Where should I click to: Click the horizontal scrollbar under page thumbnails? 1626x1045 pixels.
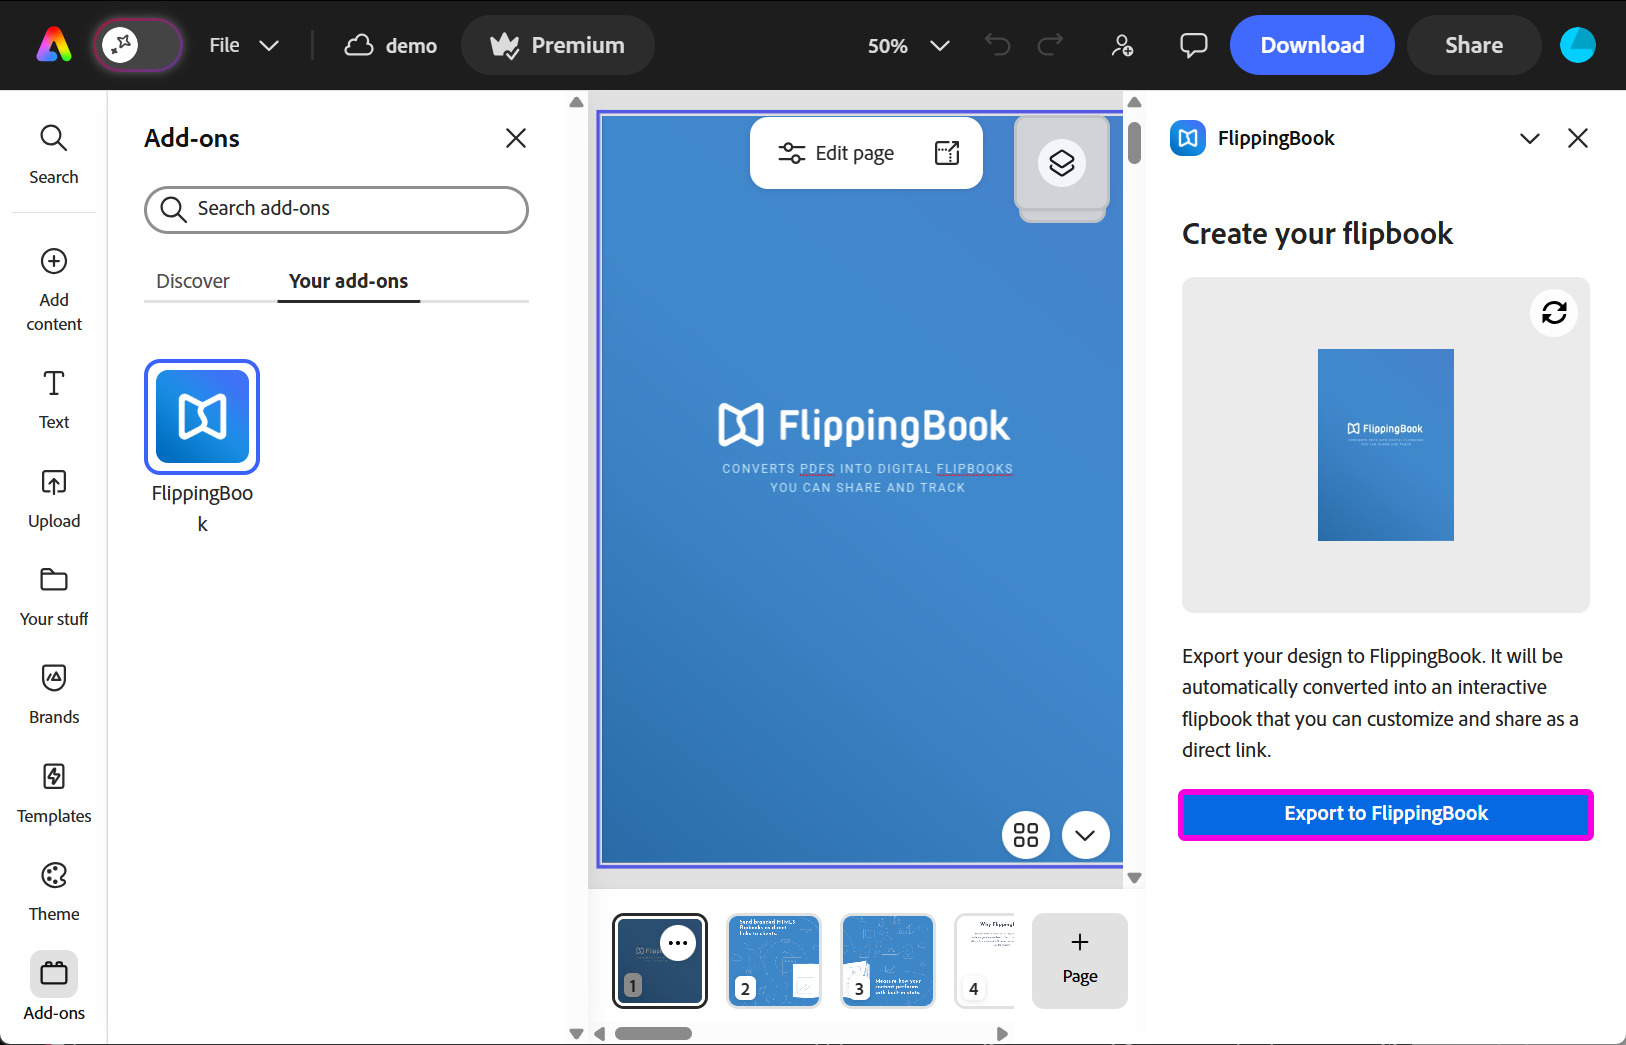click(x=653, y=1033)
